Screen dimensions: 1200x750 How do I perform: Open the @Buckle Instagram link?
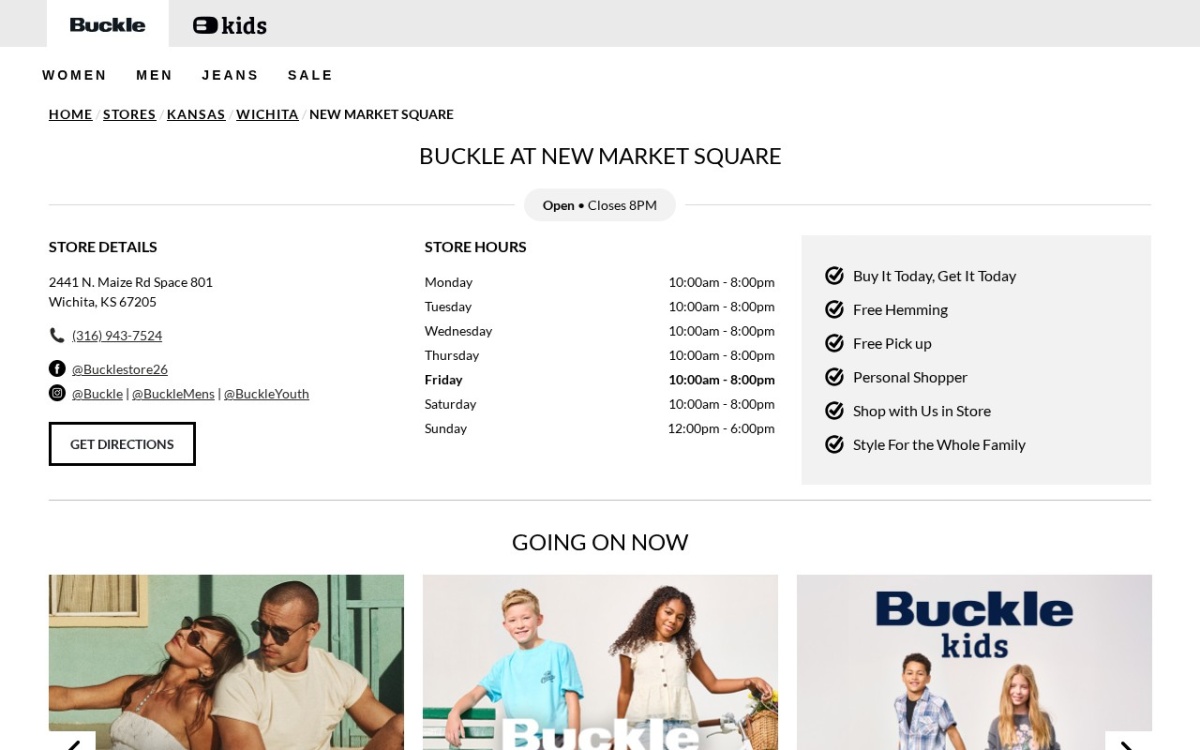97,394
